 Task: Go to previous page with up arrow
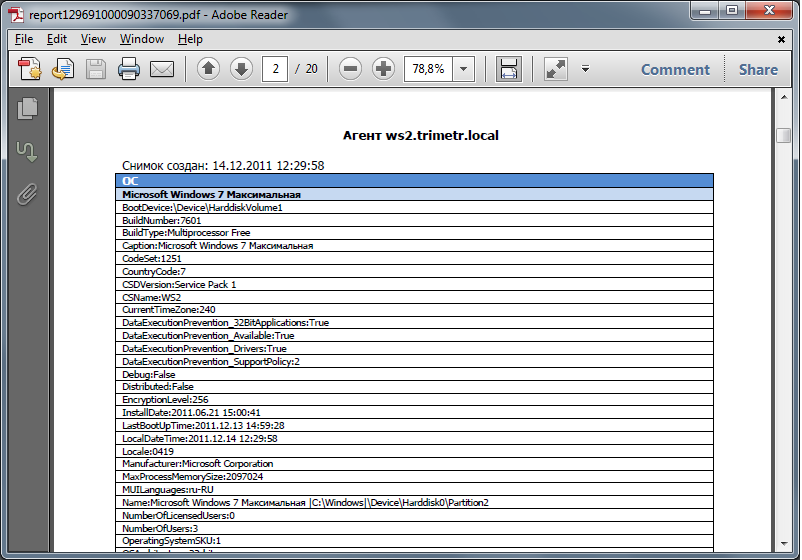(x=208, y=69)
